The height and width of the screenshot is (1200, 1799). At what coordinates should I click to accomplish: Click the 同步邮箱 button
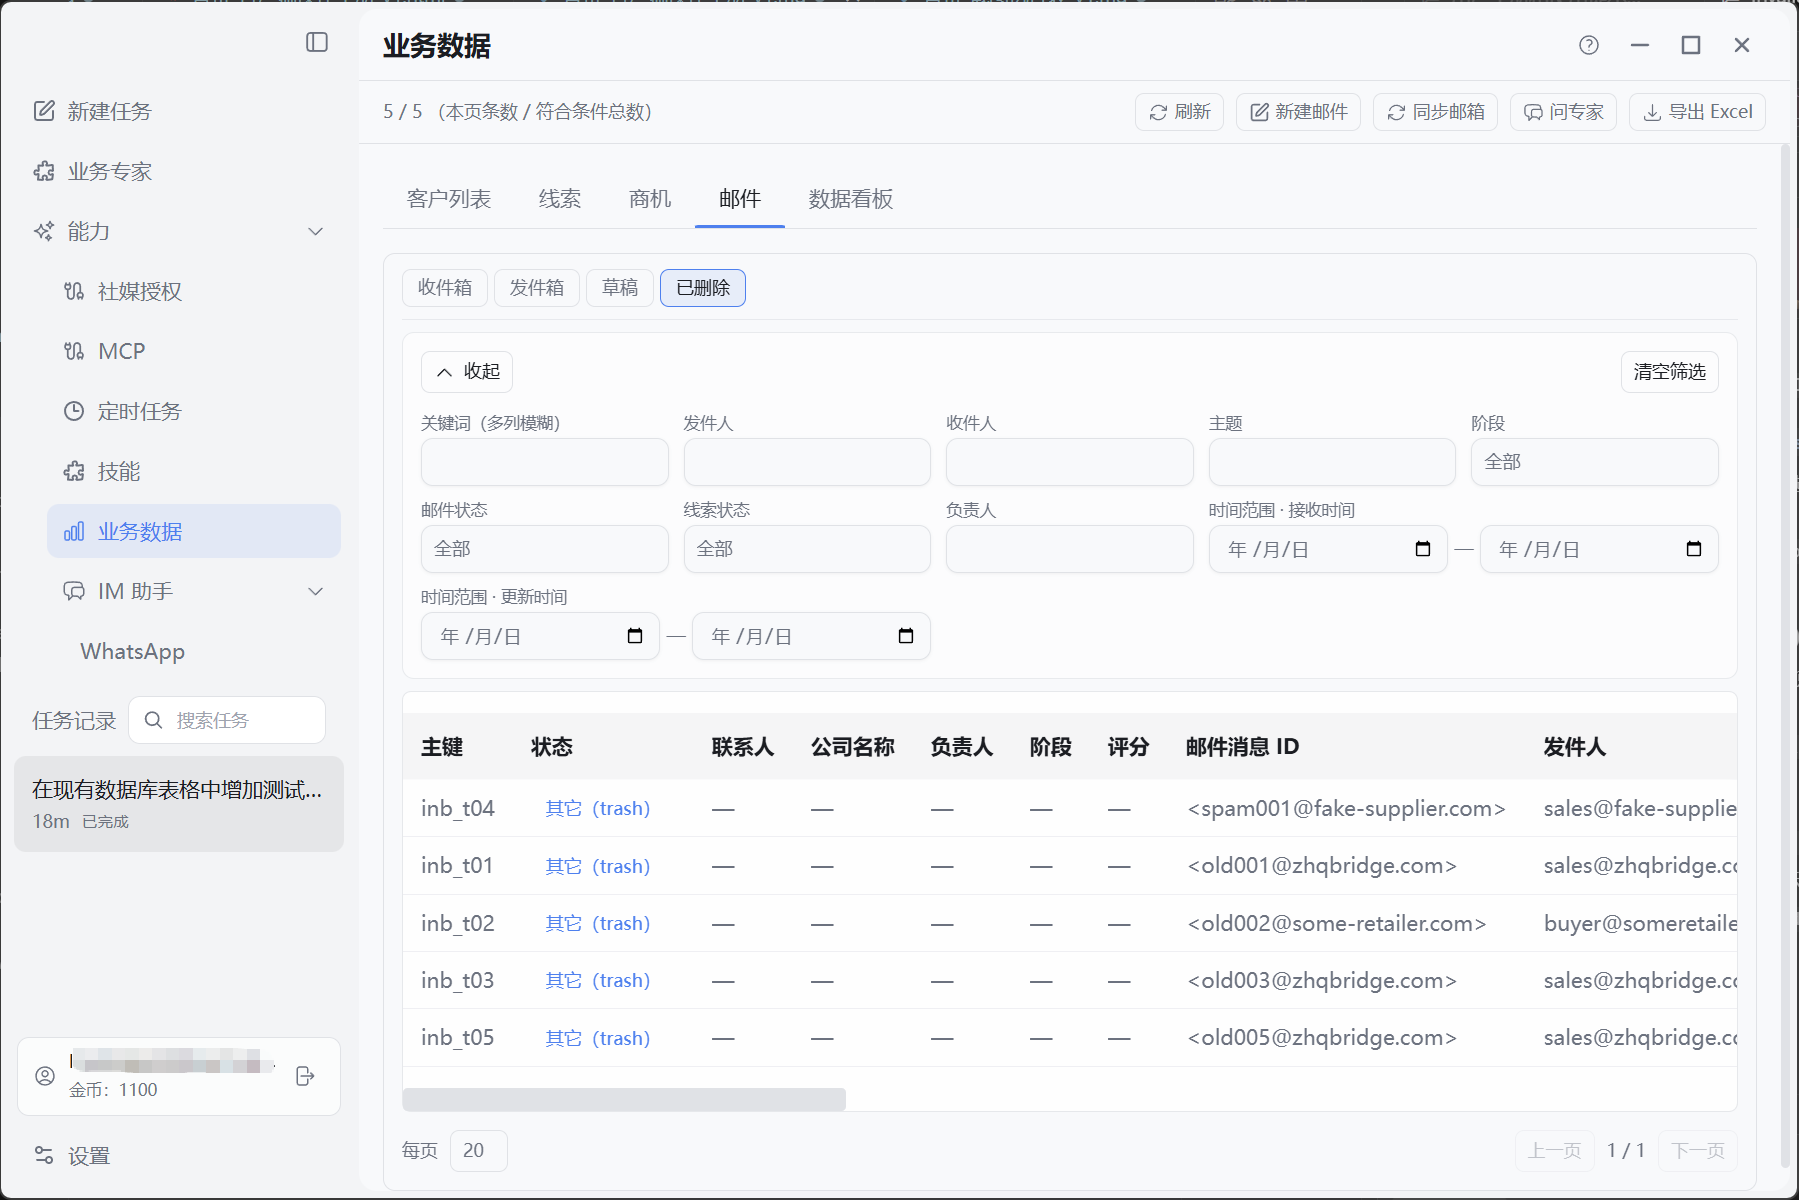[x=1435, y=112]
